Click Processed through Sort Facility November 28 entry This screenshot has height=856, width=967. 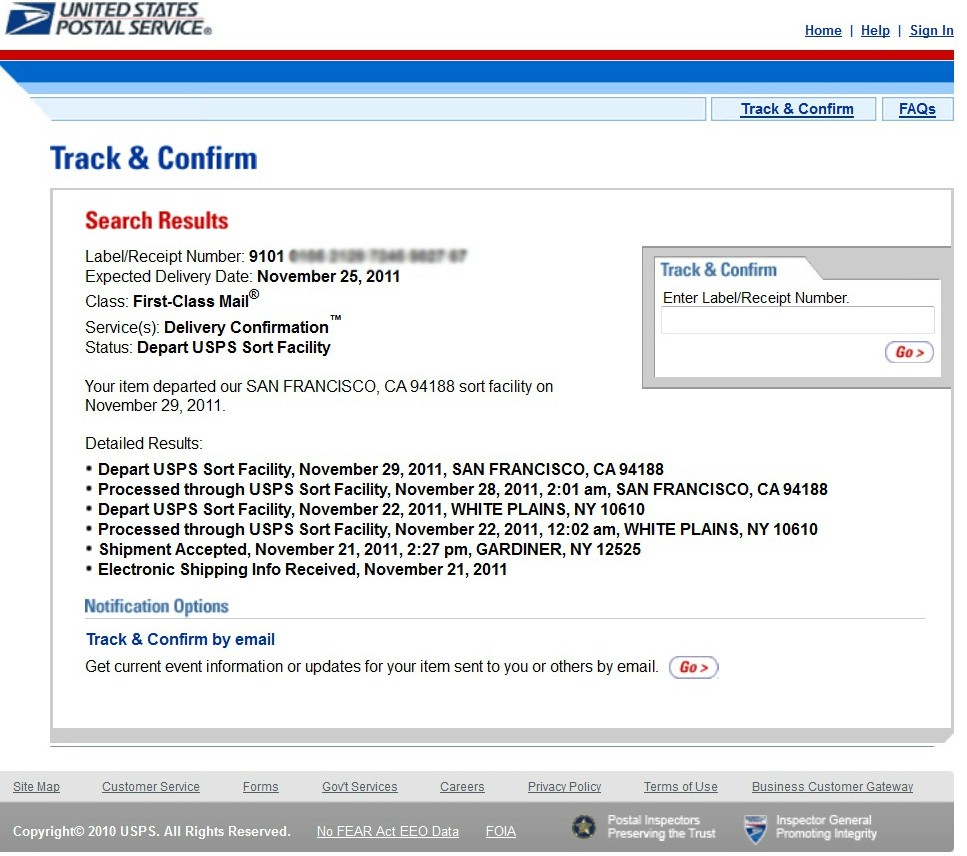[463, 490]
